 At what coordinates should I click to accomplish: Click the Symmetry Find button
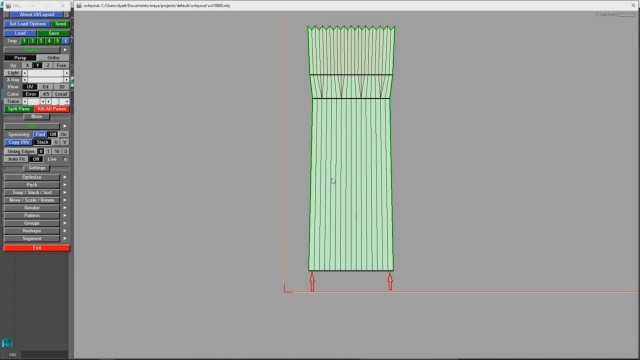click(40, 134)
